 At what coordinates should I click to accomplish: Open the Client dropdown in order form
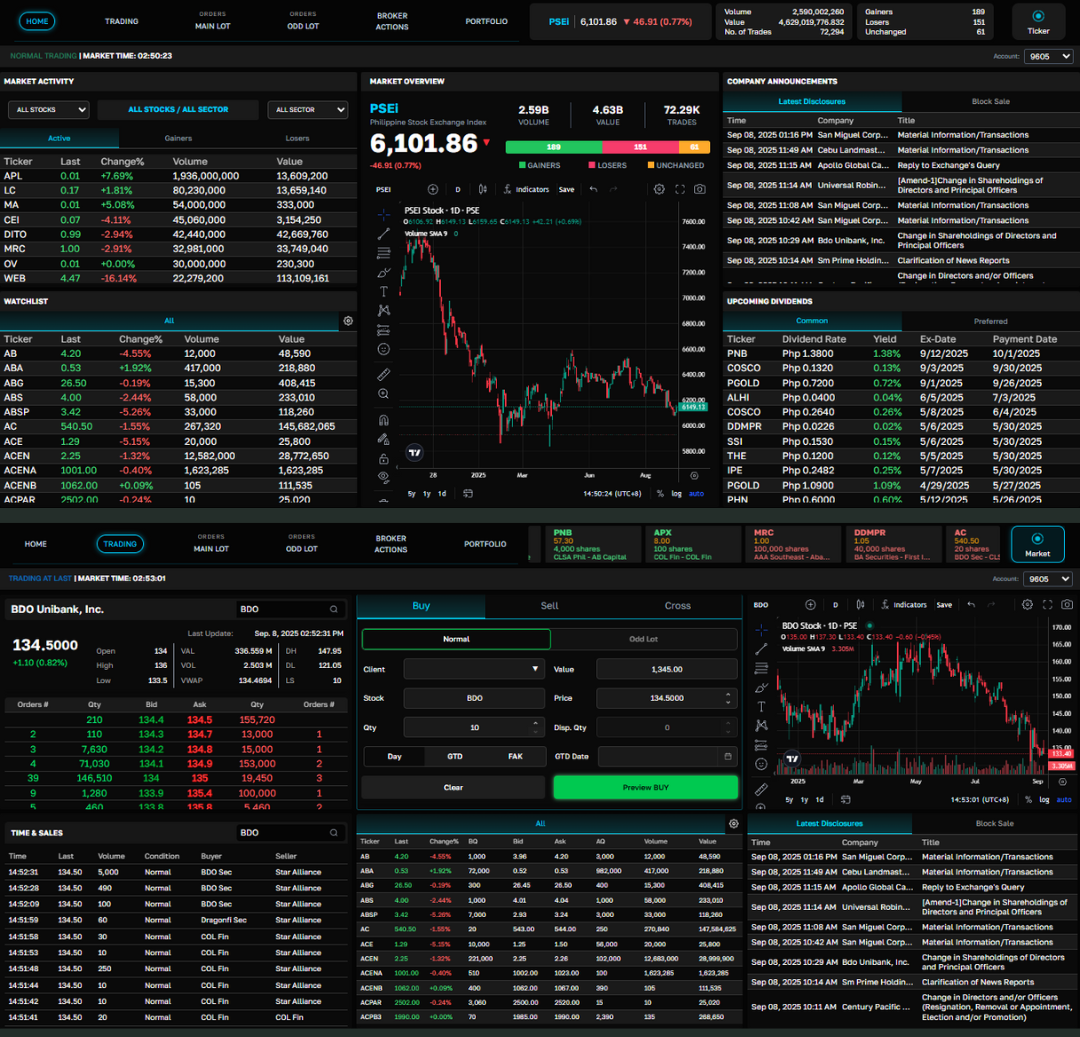[474, 669]
